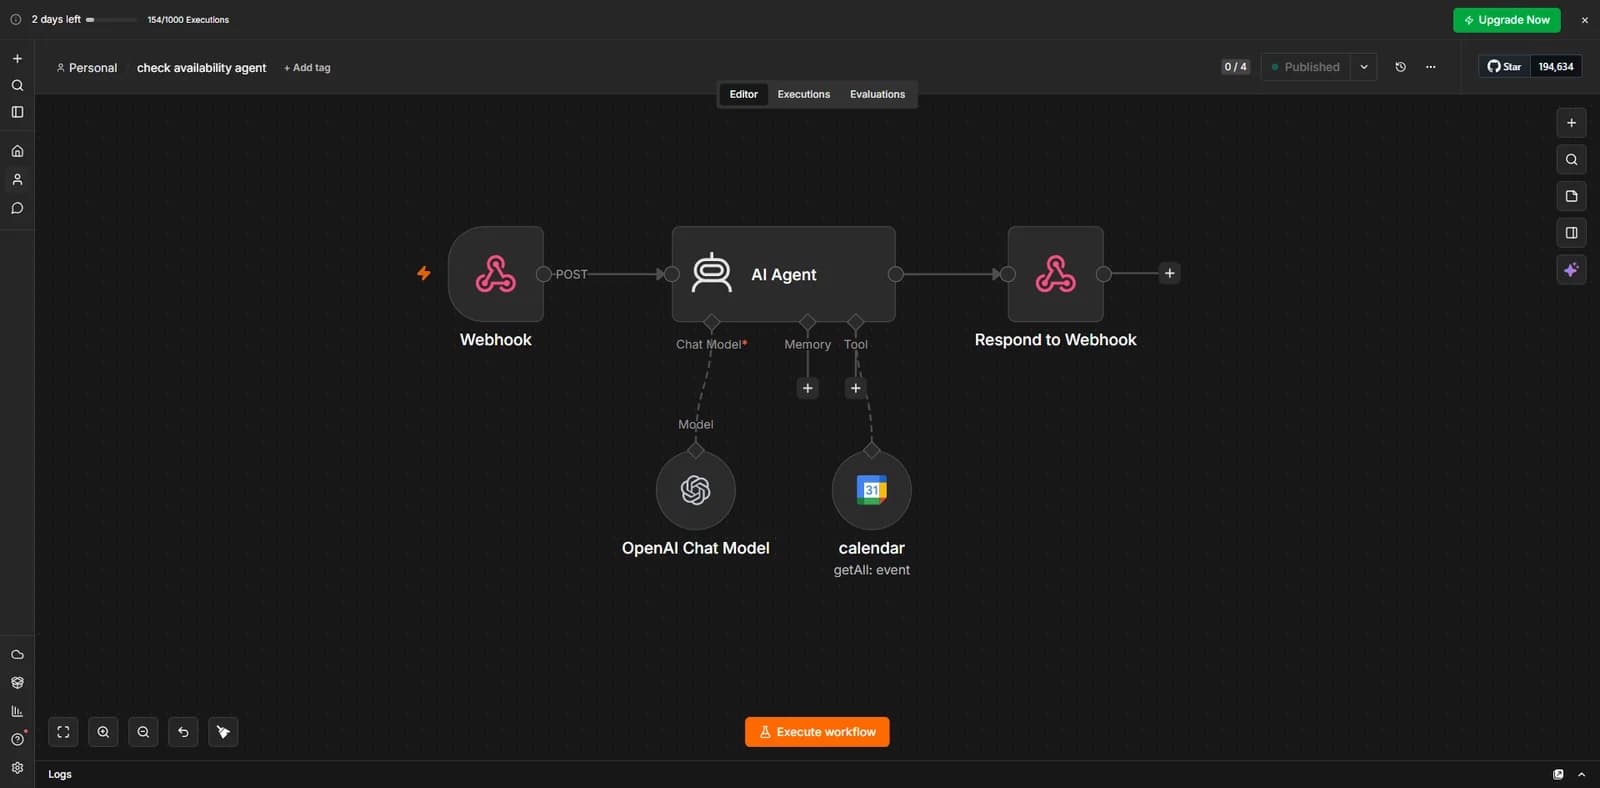Zoom out on the canvas
This screenshot has height=788, width=1600.
tap(143, 732)
